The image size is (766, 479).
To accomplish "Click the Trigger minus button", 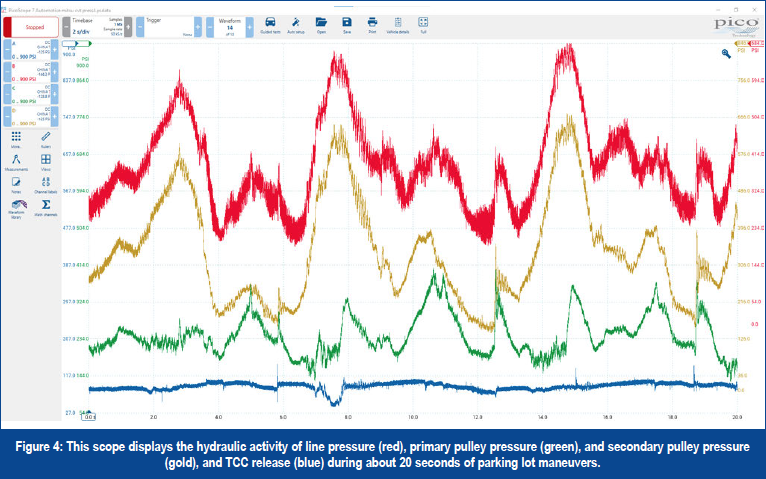I will click(140, 27).
